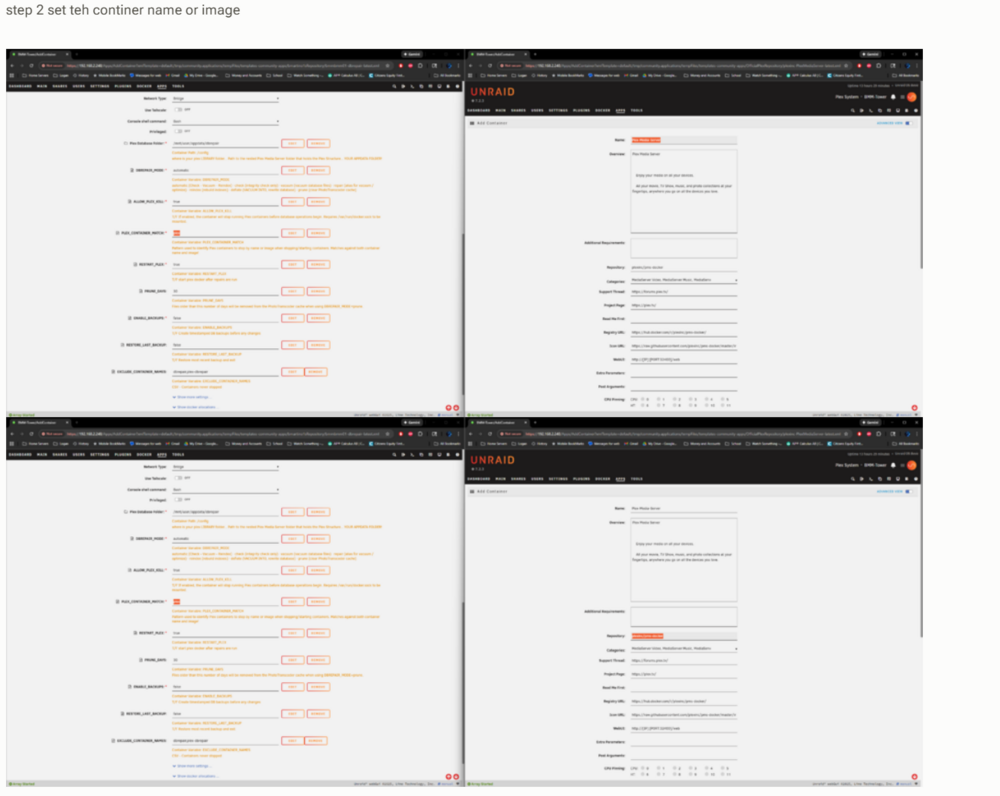Click EDIT beside Plex Database Folder, bottom-left window
The height and width of the screenshot is (796, 1000).
[292, 512]
